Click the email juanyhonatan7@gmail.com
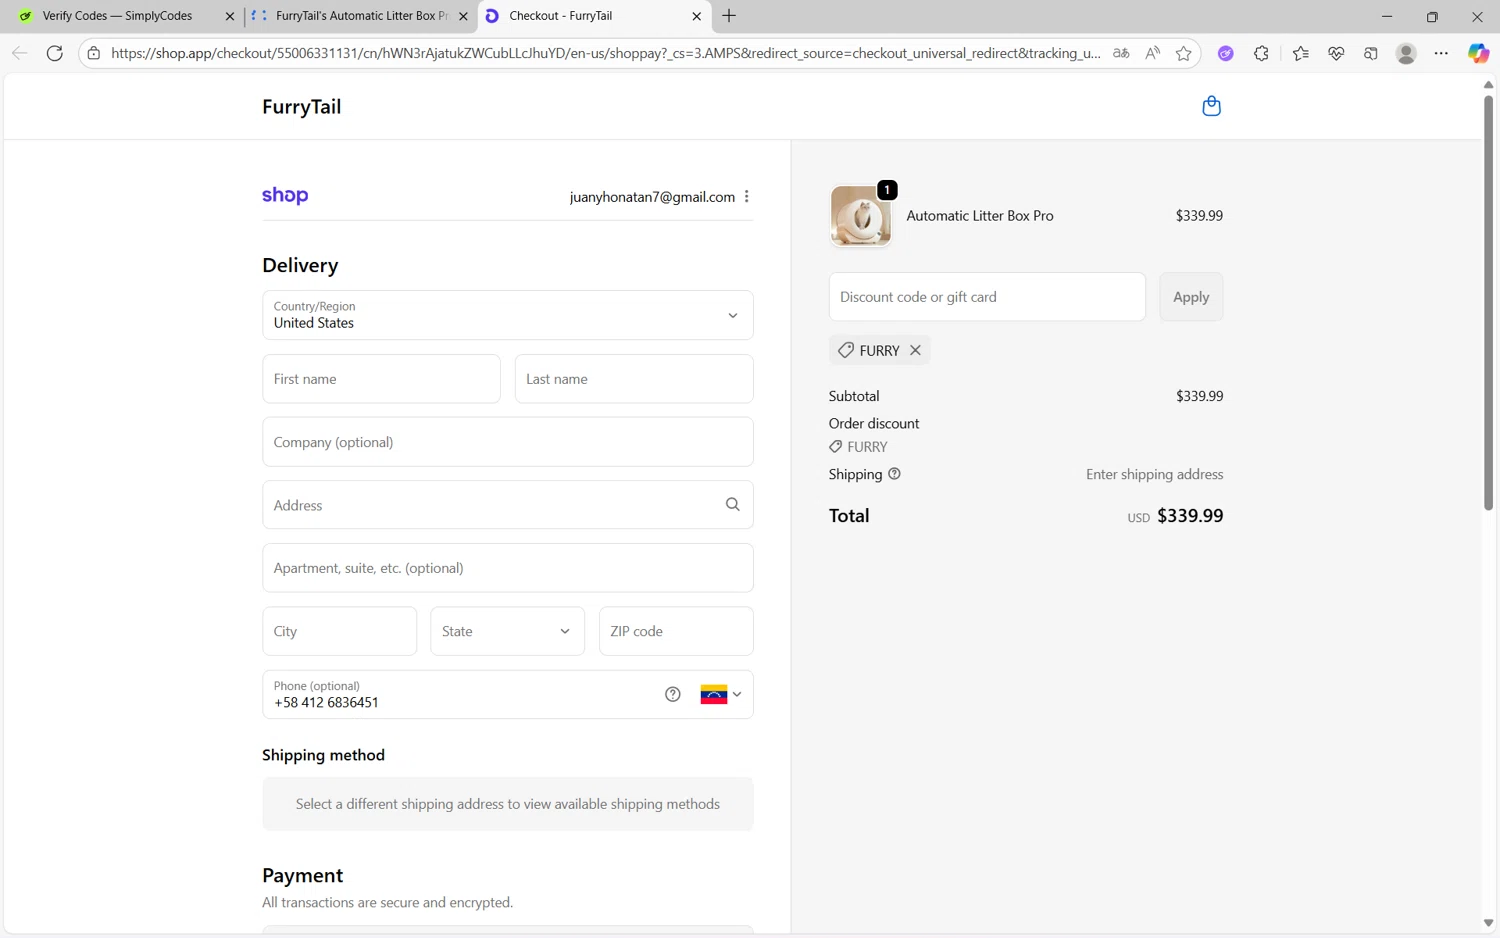This screenshot has width=1500, height=938. click(x=652, y=197)
